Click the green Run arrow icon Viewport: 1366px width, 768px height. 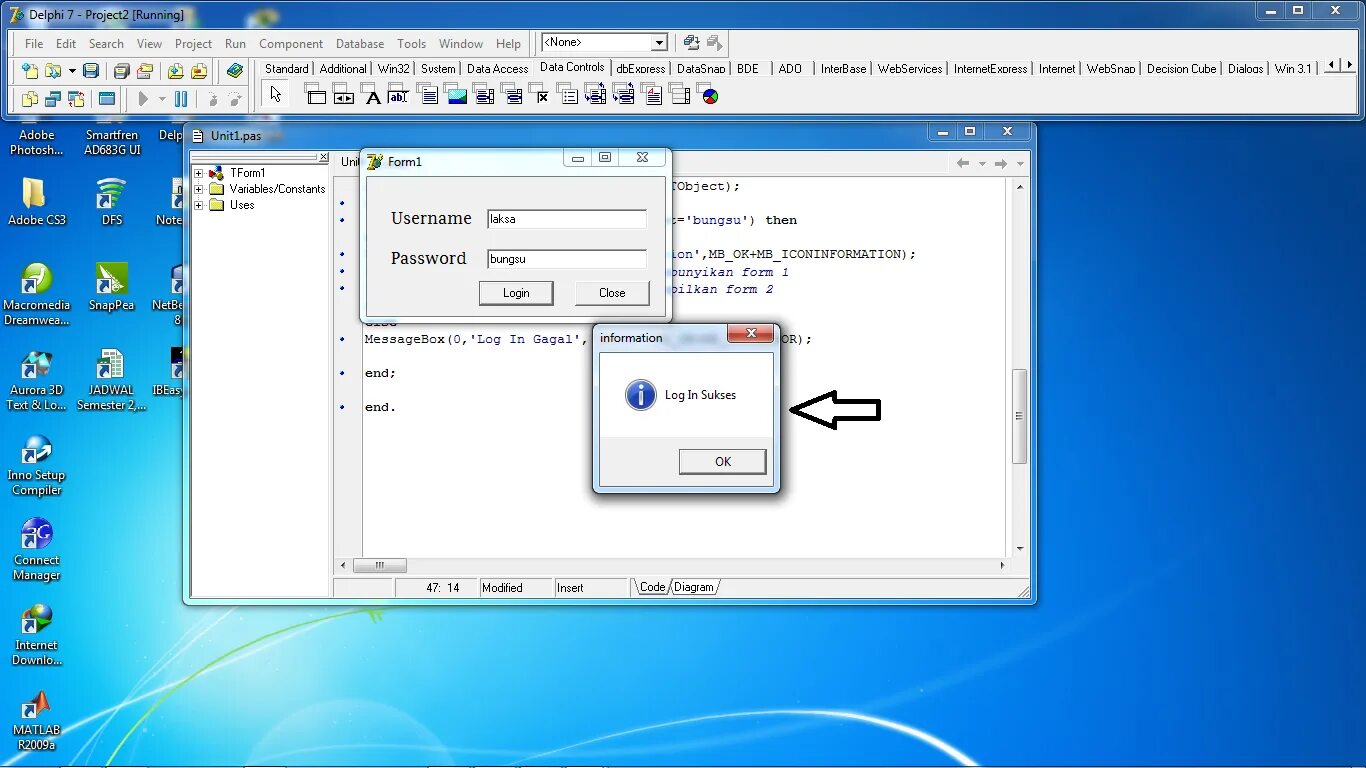click(143, 99)
